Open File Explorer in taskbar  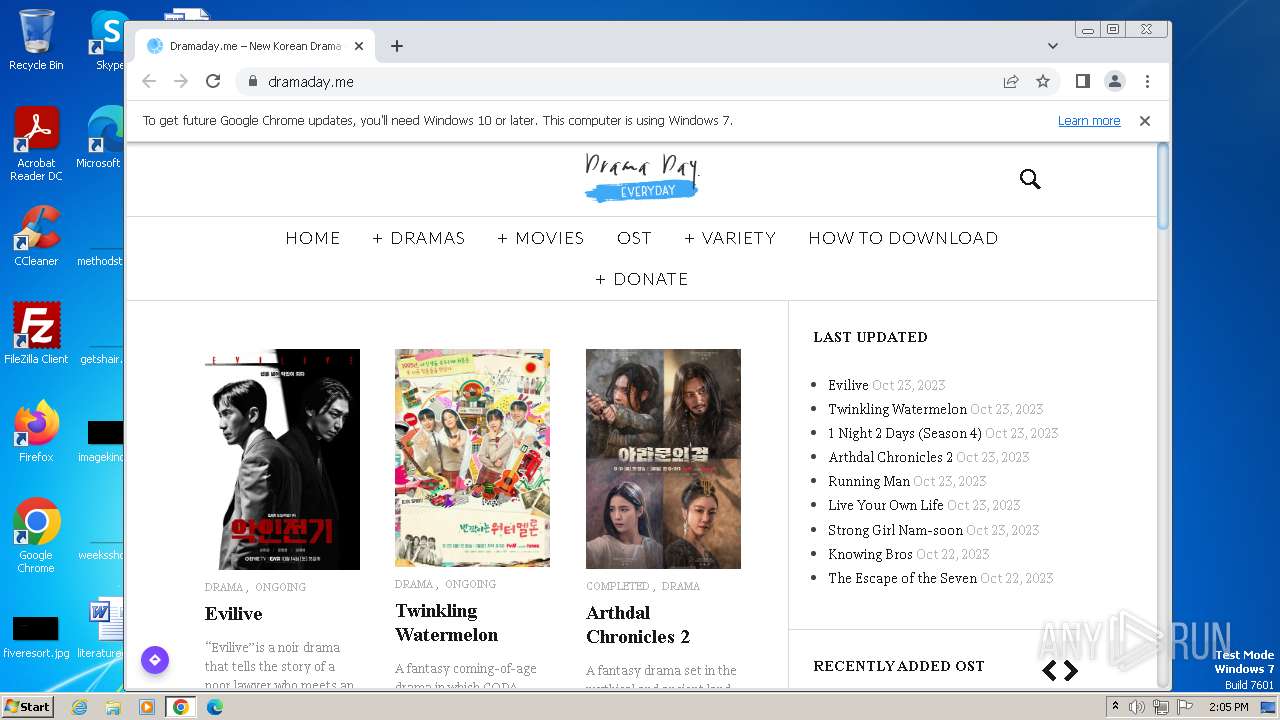coord(113,707)
